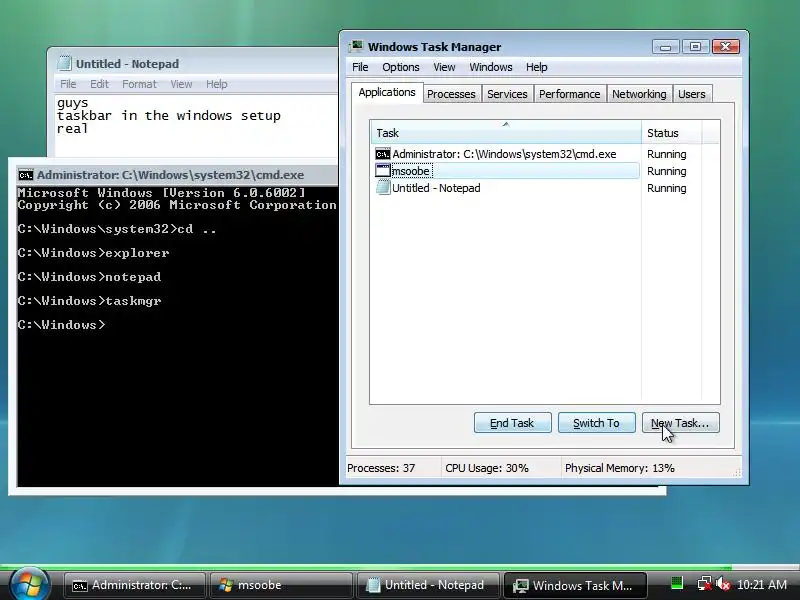Click the Switch To button
Image resolution: width=800 pixels, height=600 pixels.
[x=596, y=423]
